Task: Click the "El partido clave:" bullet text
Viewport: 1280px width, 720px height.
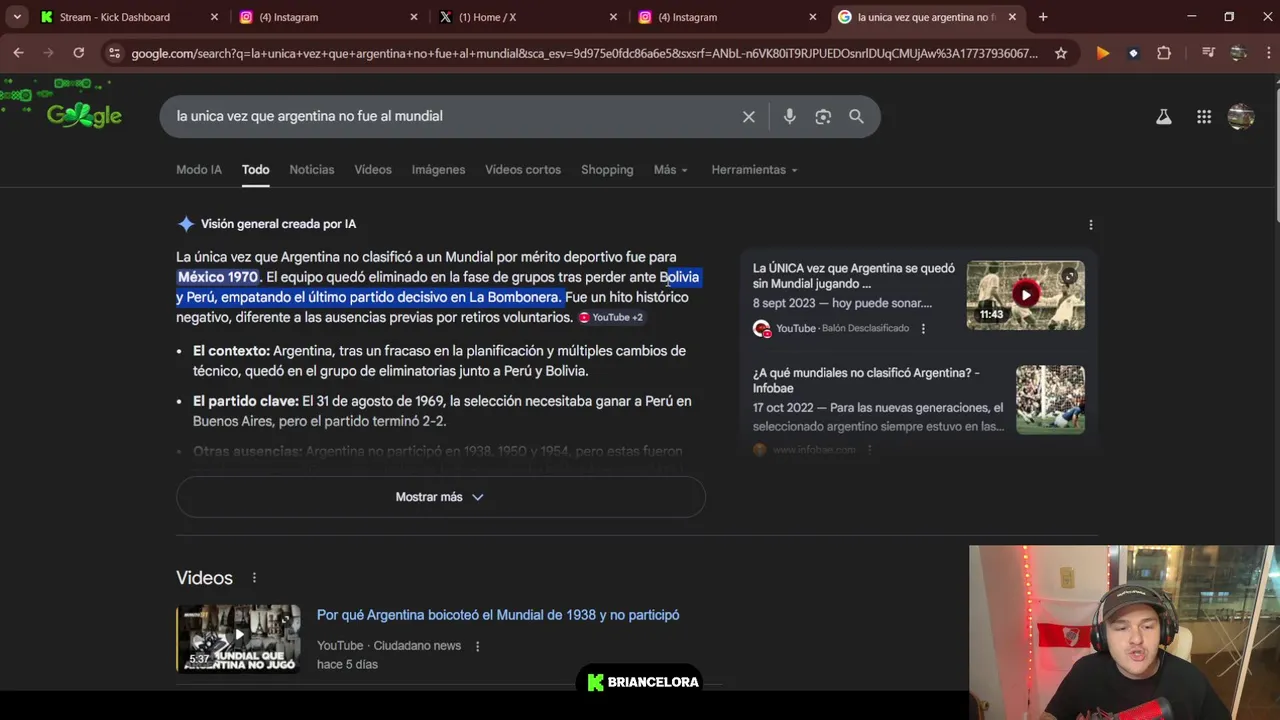Action: click(x=246, y=401)
